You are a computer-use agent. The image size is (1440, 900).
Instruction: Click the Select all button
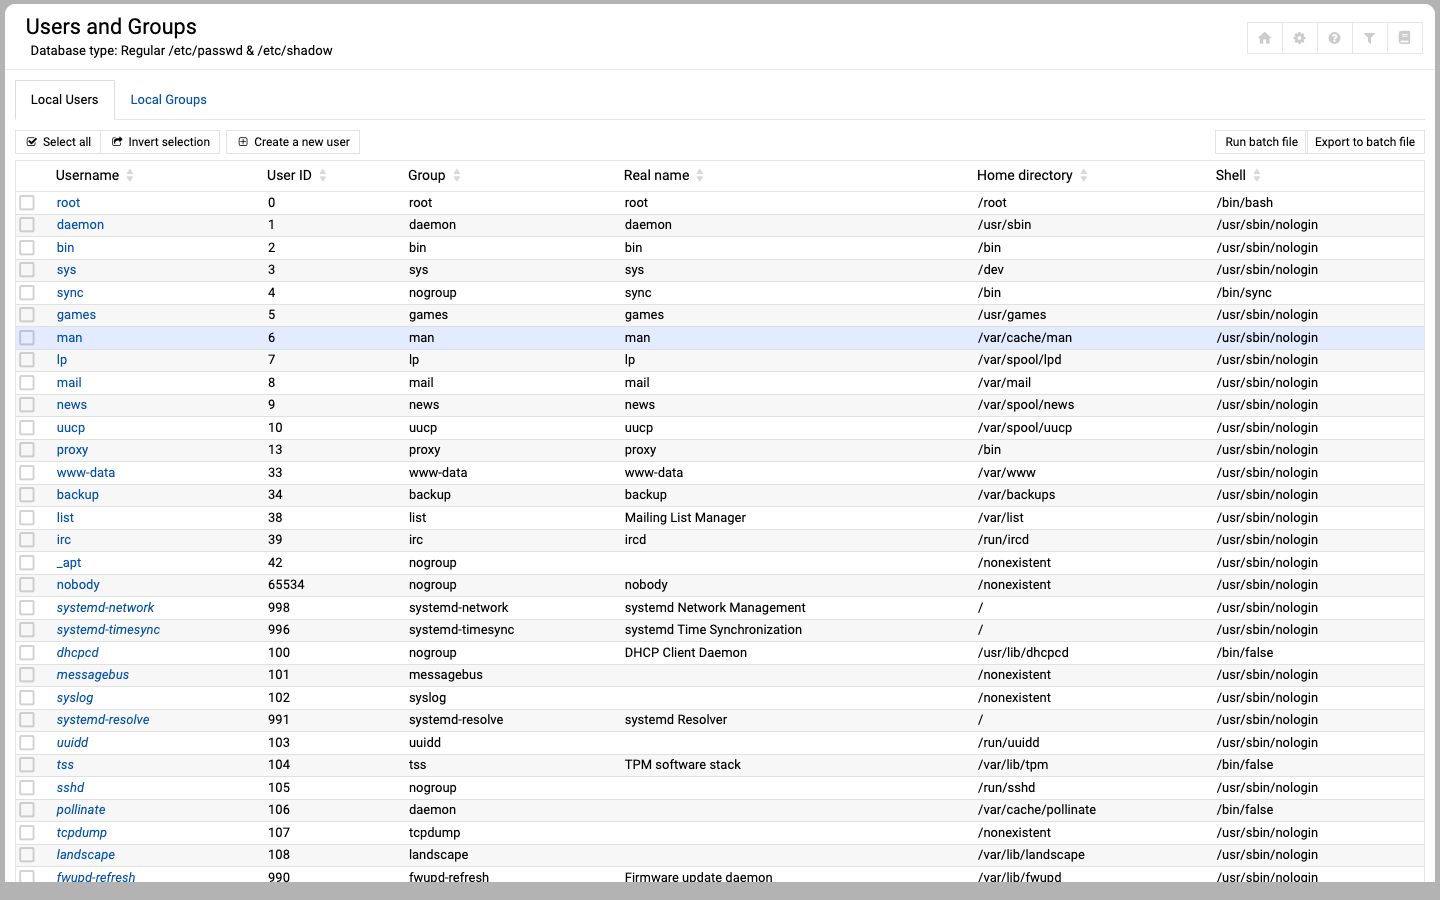pyautogui.click(x=58, y=142)
